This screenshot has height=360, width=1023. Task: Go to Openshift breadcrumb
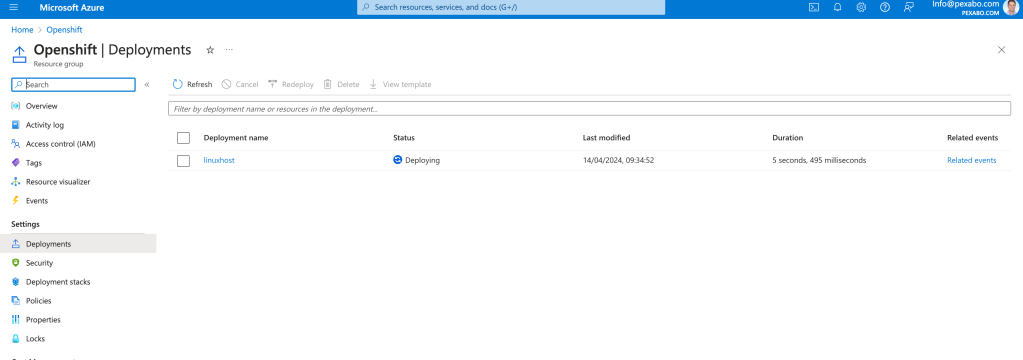point(64,30)
